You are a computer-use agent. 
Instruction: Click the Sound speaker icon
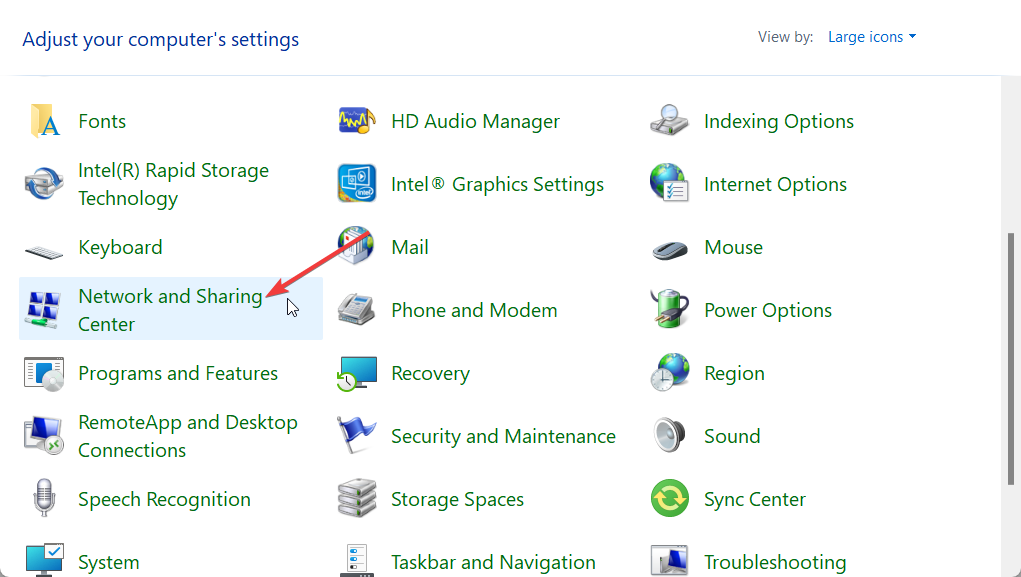tap(669, 436)
